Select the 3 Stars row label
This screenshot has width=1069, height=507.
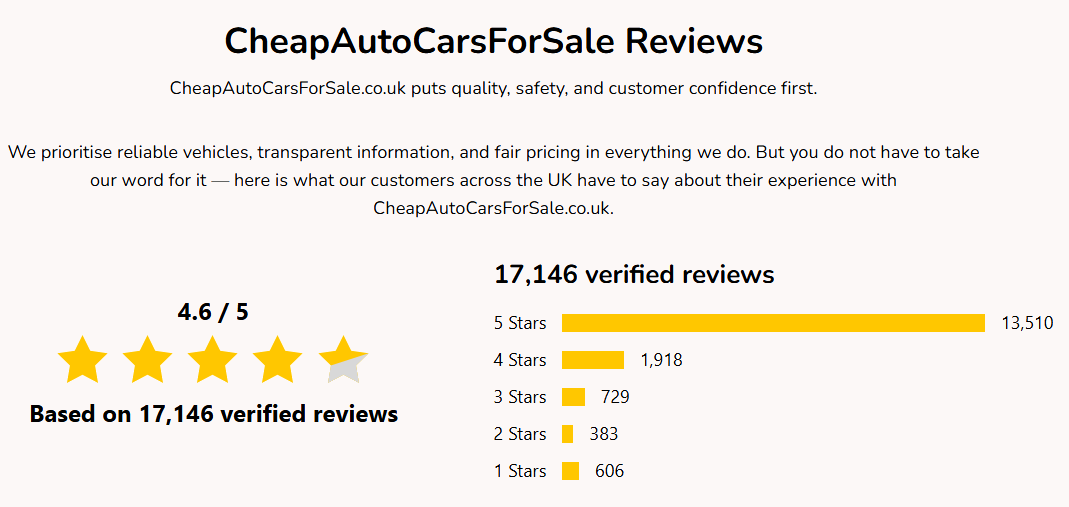coord(520,397)
